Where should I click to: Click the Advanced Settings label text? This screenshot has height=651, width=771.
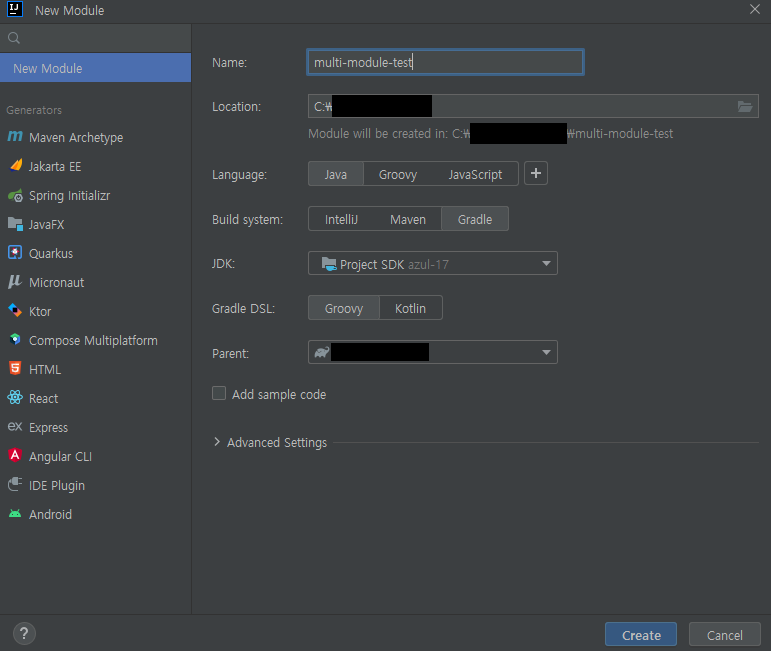tap(277, 443)
